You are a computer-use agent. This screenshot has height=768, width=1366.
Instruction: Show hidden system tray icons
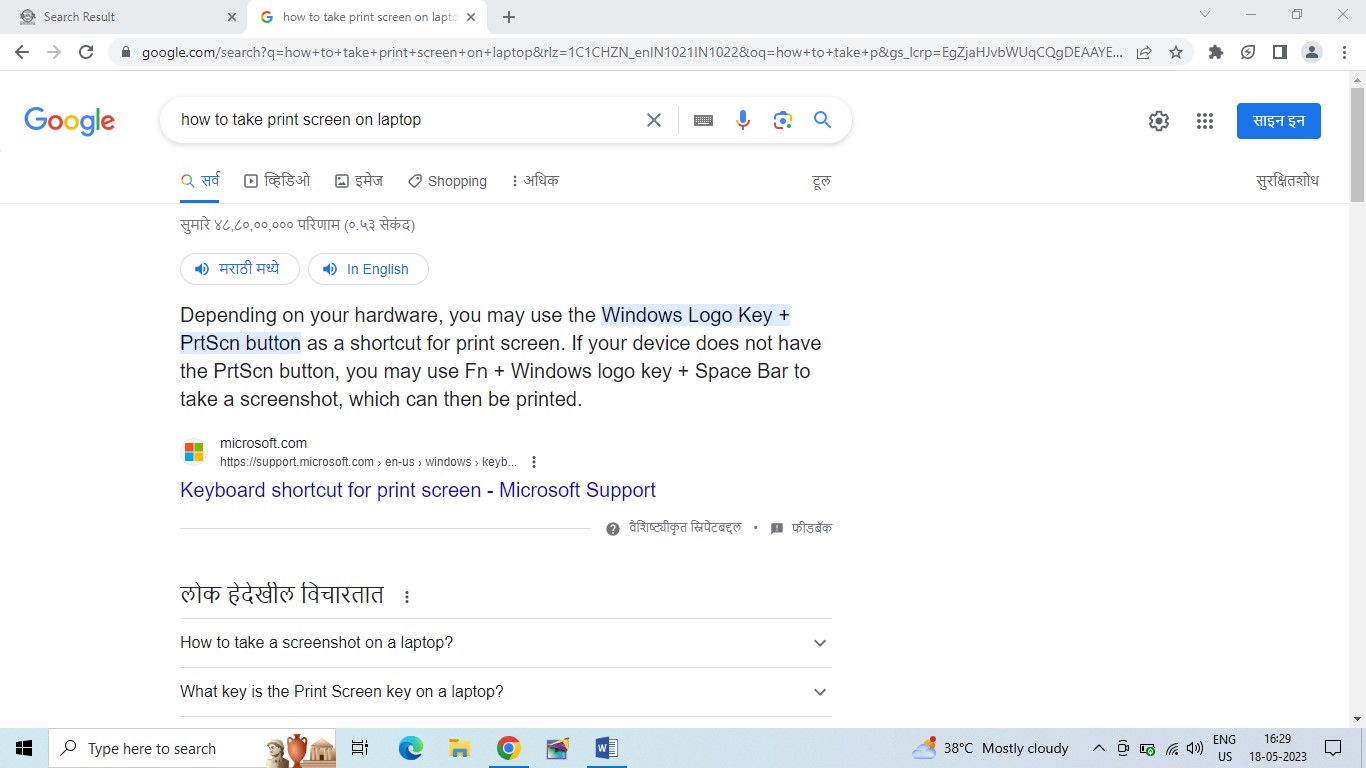pos(1098,748)
